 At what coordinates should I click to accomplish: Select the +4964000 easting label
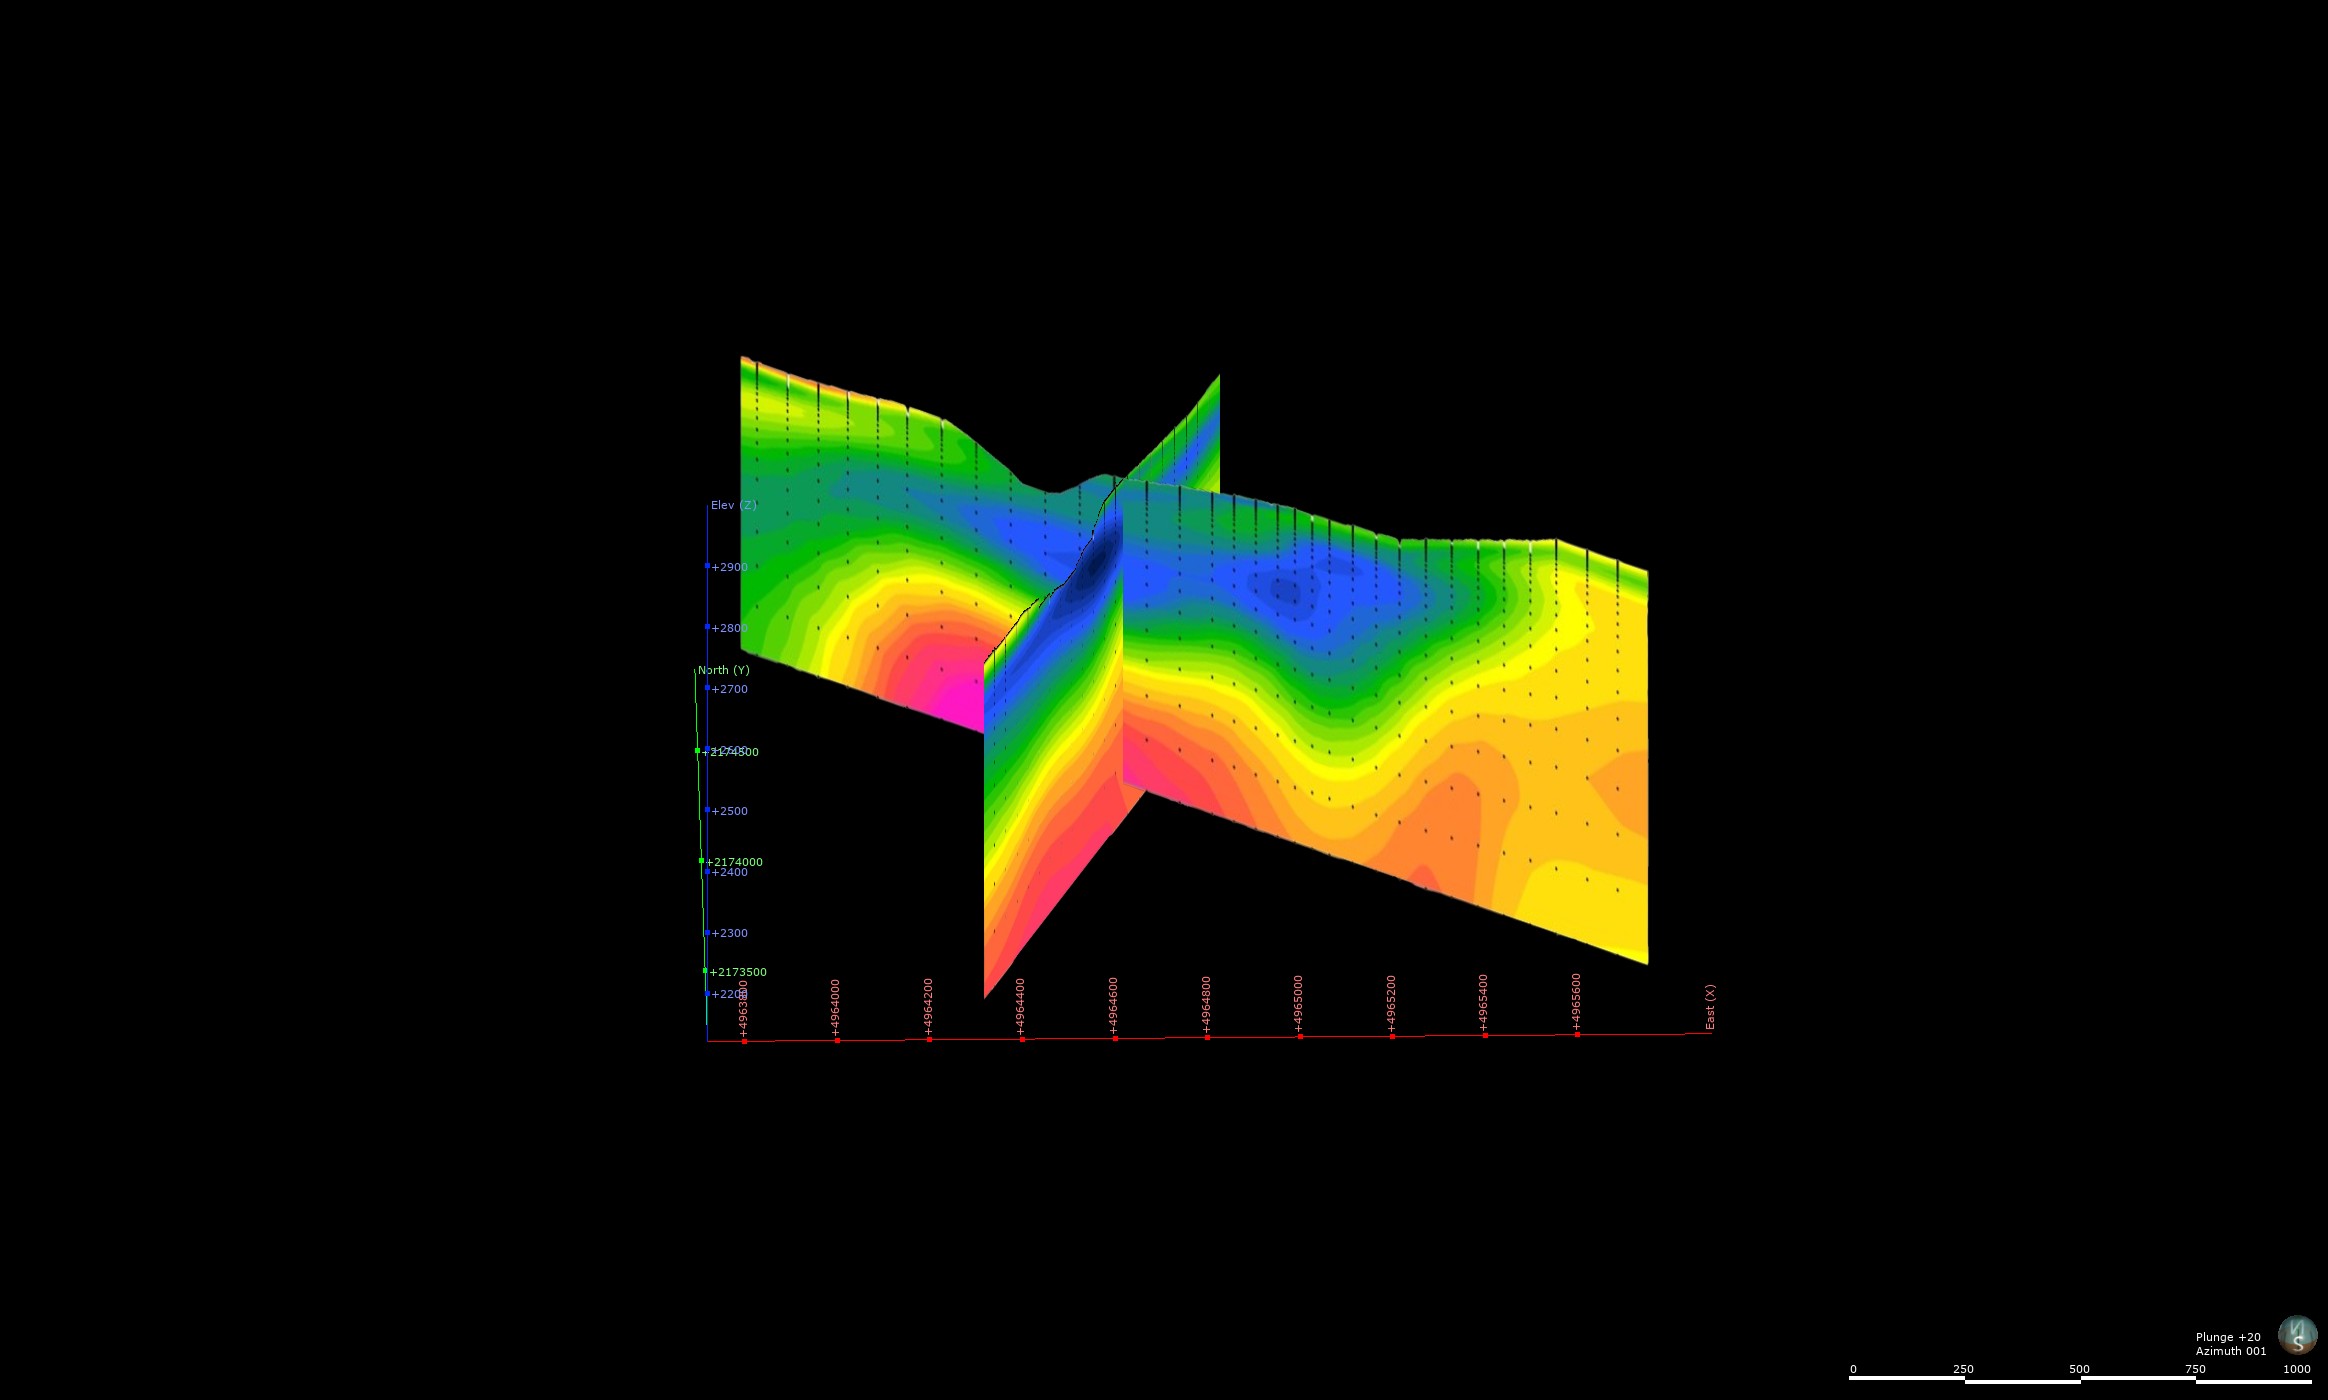pos(836,1006)
